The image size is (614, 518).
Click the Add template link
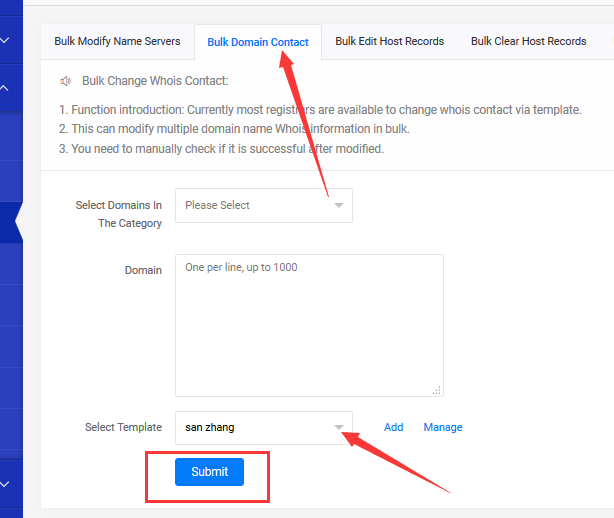[x=394, y=427]
